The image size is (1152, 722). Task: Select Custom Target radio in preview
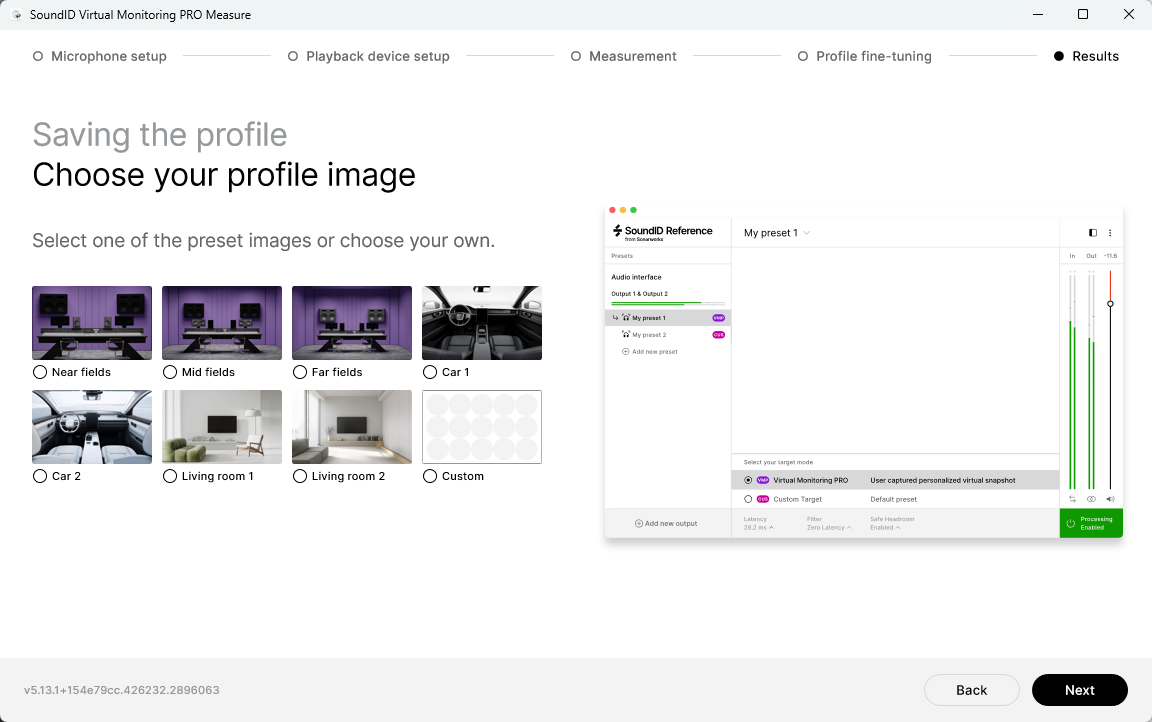(x=748, y=499)
